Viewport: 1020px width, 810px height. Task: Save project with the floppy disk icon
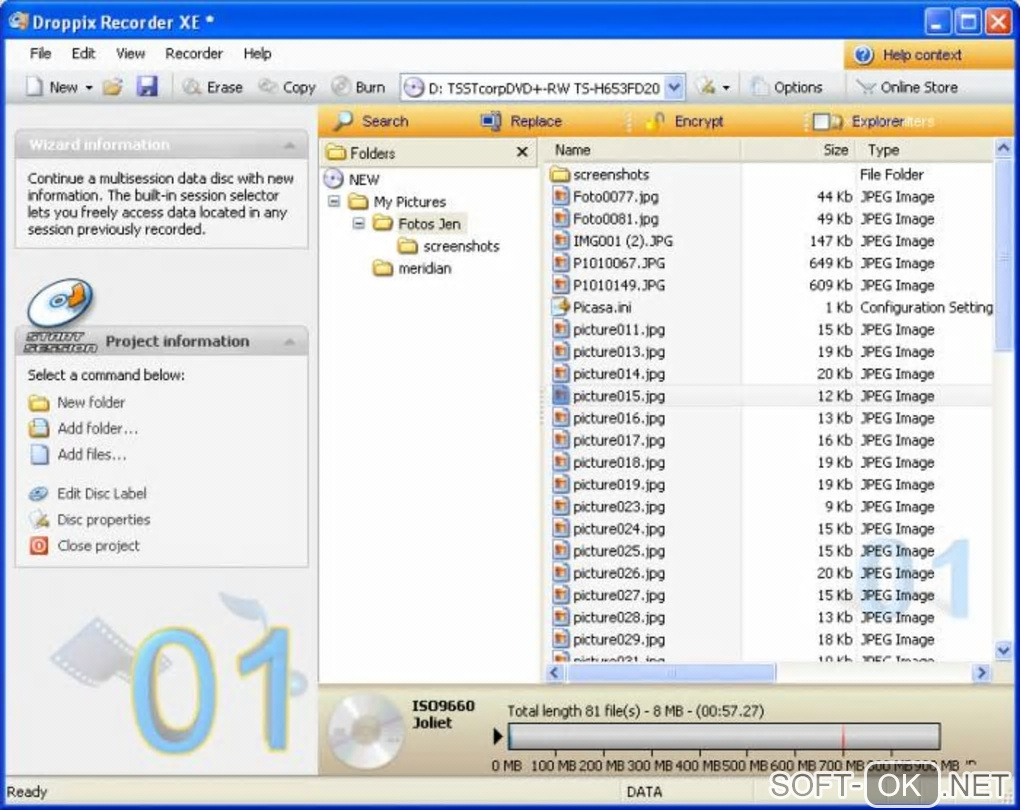point(147,87)
